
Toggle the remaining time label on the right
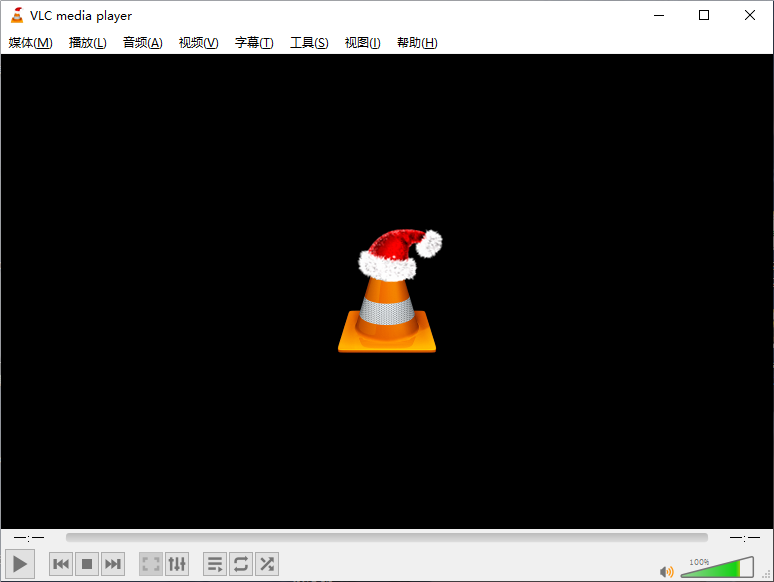[x=745, y=537]
